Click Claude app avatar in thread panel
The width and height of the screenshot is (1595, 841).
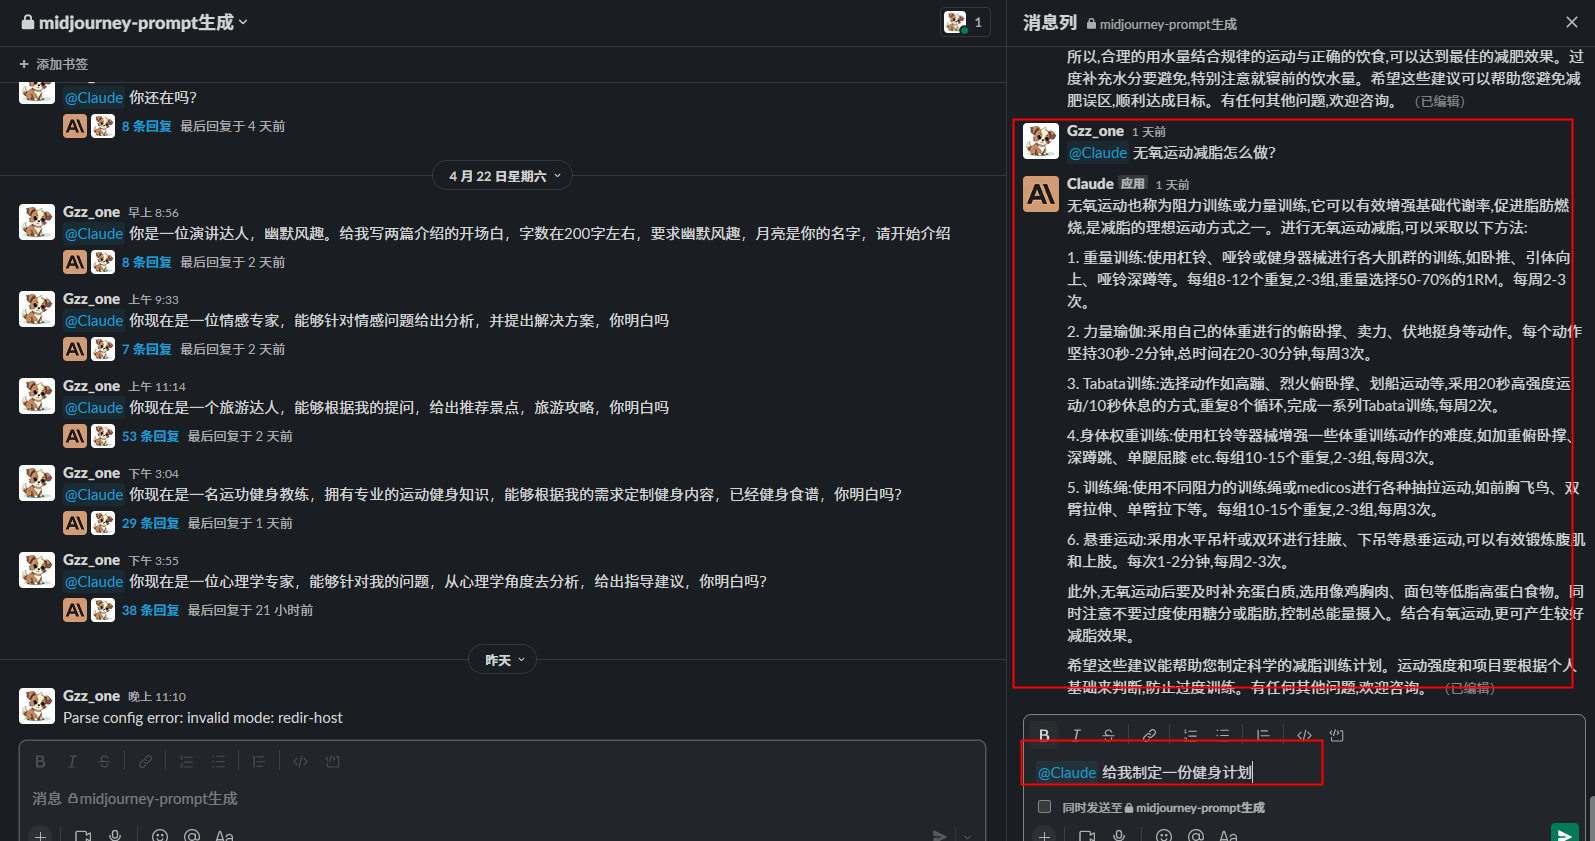1041,194
